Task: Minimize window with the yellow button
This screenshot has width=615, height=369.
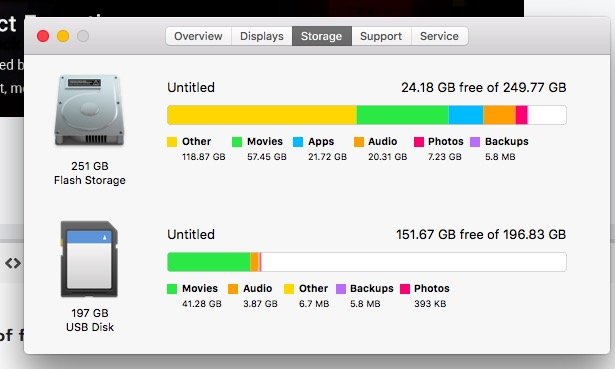Action: click(63, 36)
